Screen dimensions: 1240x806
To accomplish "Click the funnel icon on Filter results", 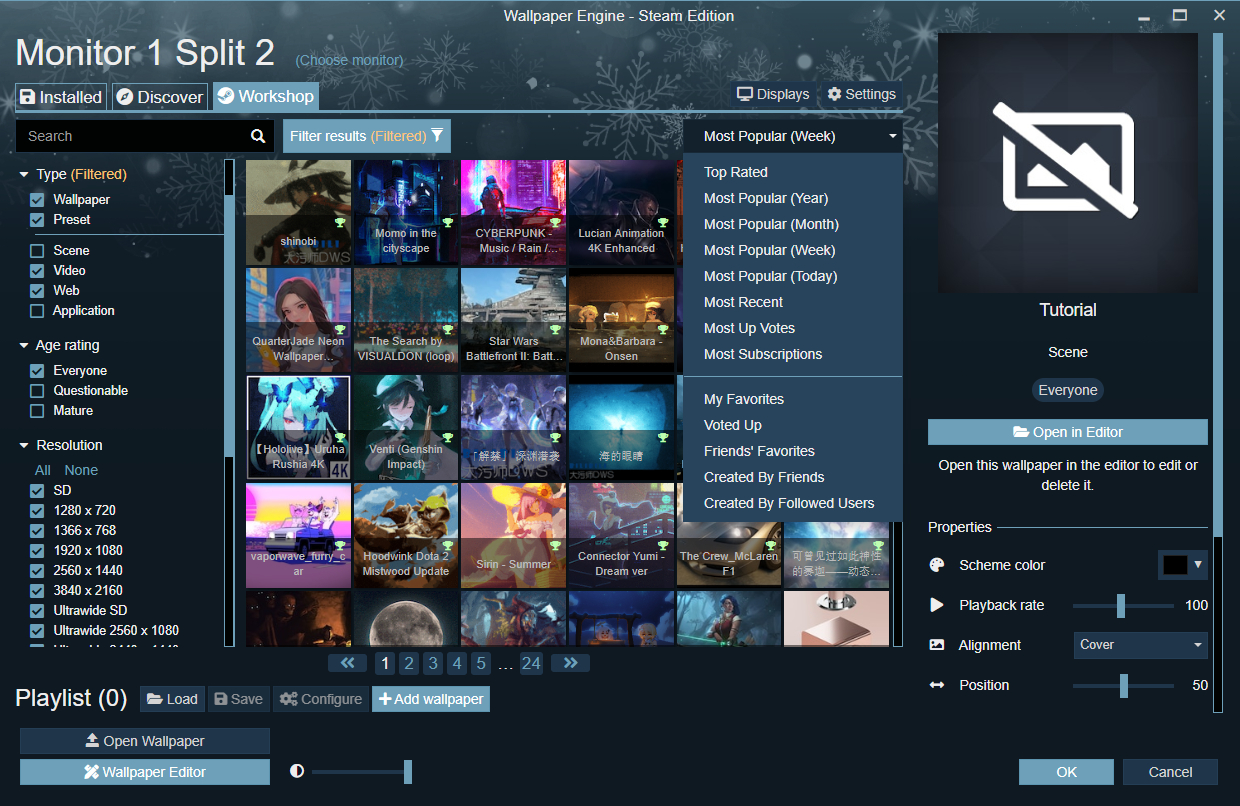I will click(x=437, y=136).
